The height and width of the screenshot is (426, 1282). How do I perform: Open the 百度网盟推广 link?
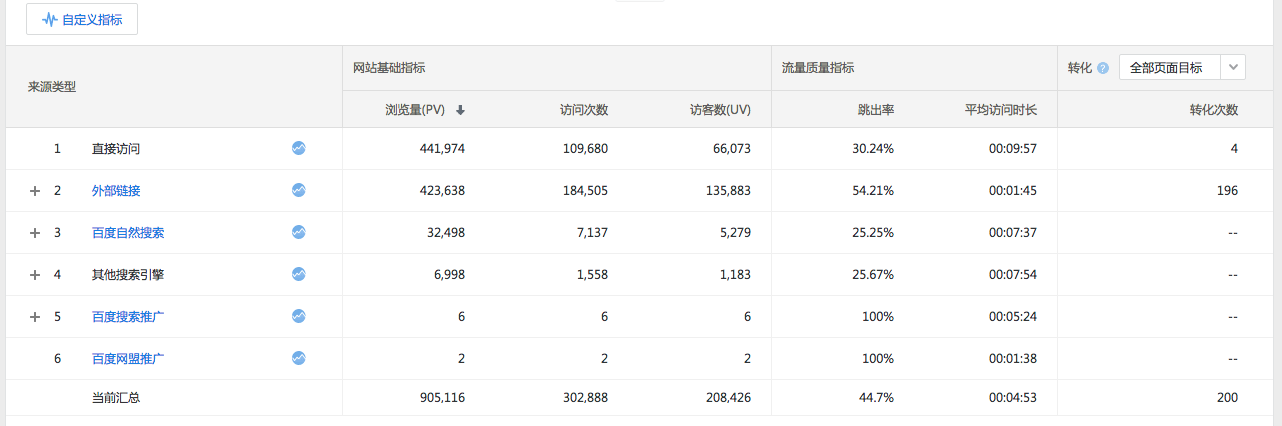tap(128, 358)
